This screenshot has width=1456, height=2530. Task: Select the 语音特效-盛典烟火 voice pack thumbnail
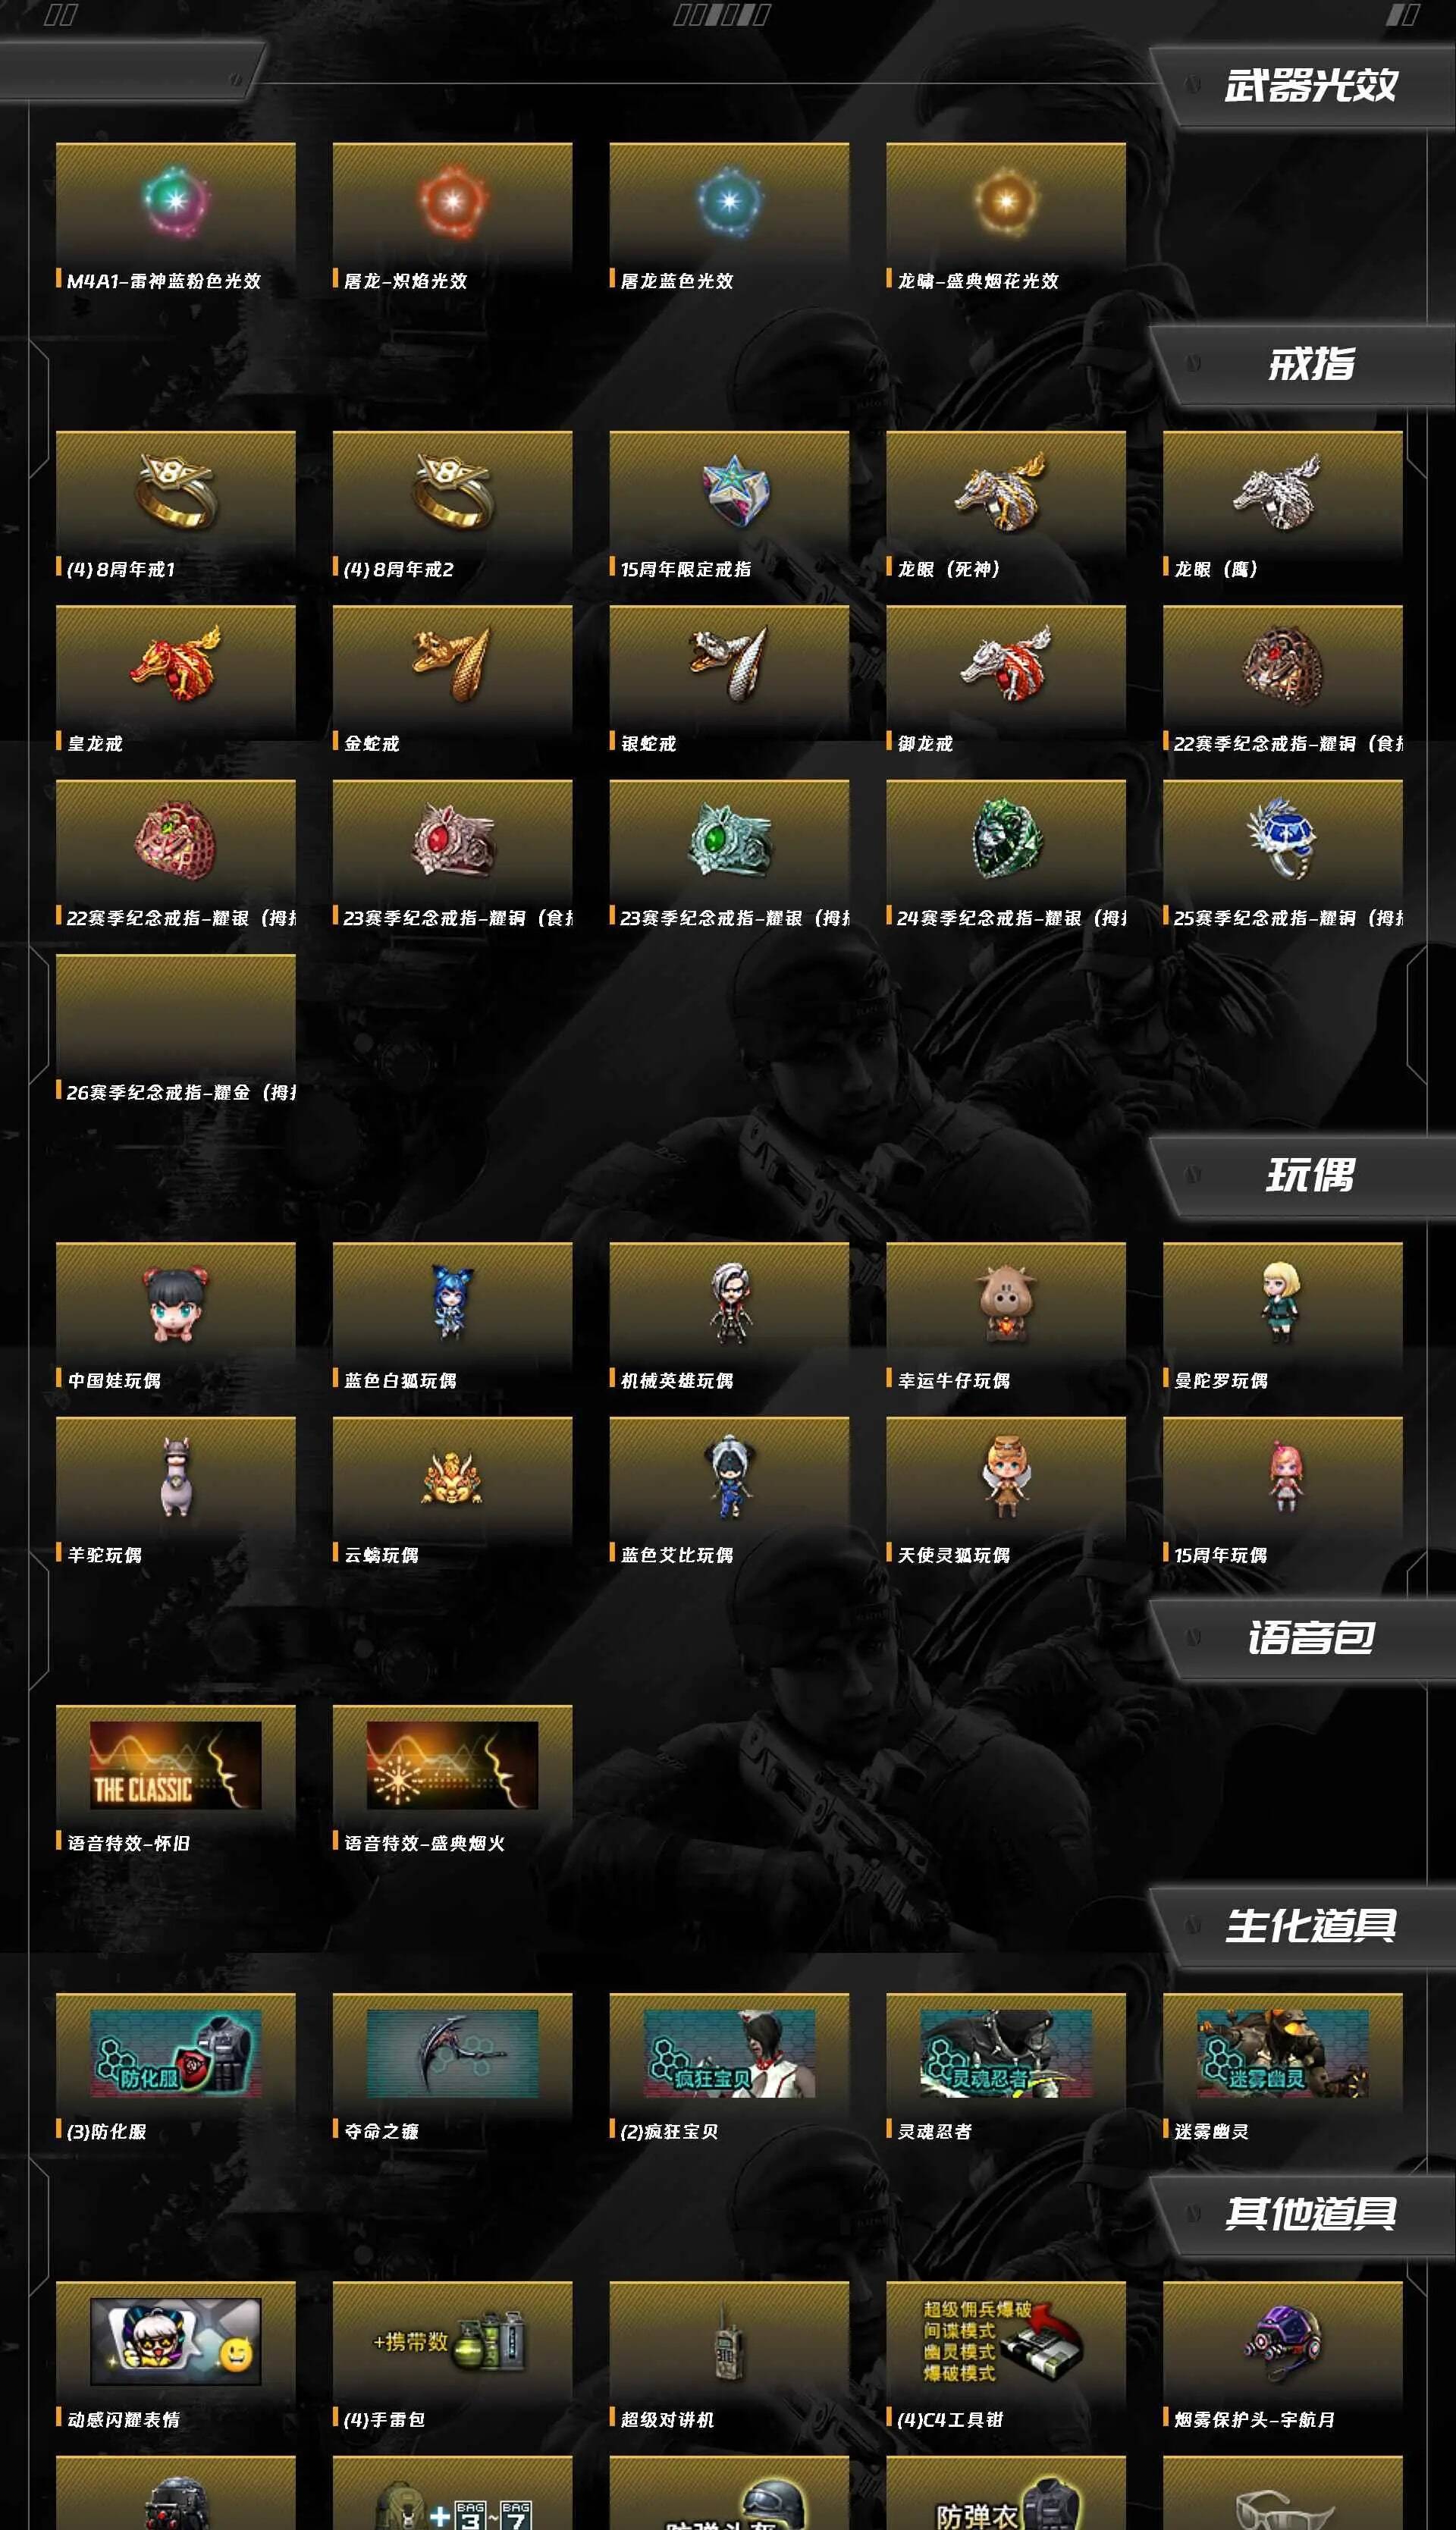tap(452, 1765)
